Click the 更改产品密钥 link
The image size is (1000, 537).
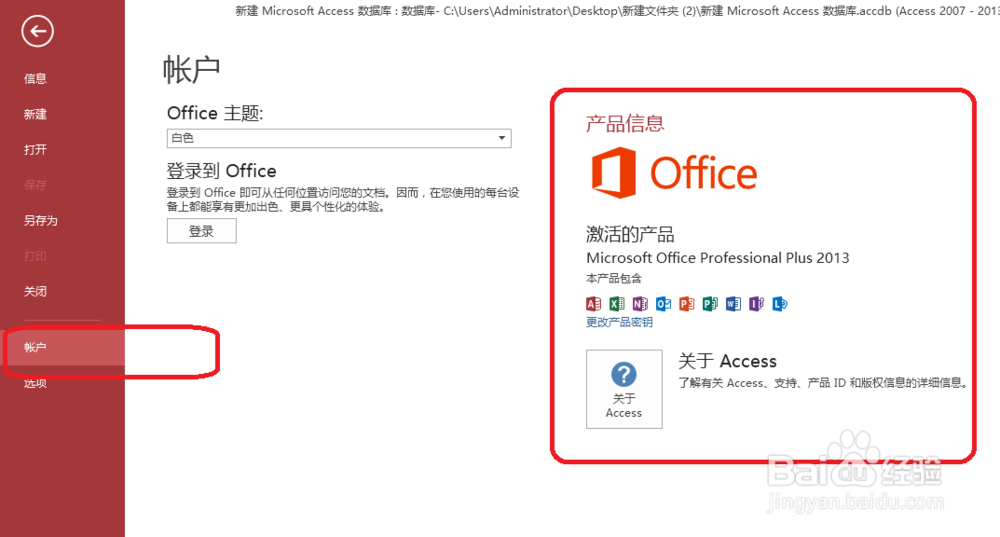tap(619, 322)
